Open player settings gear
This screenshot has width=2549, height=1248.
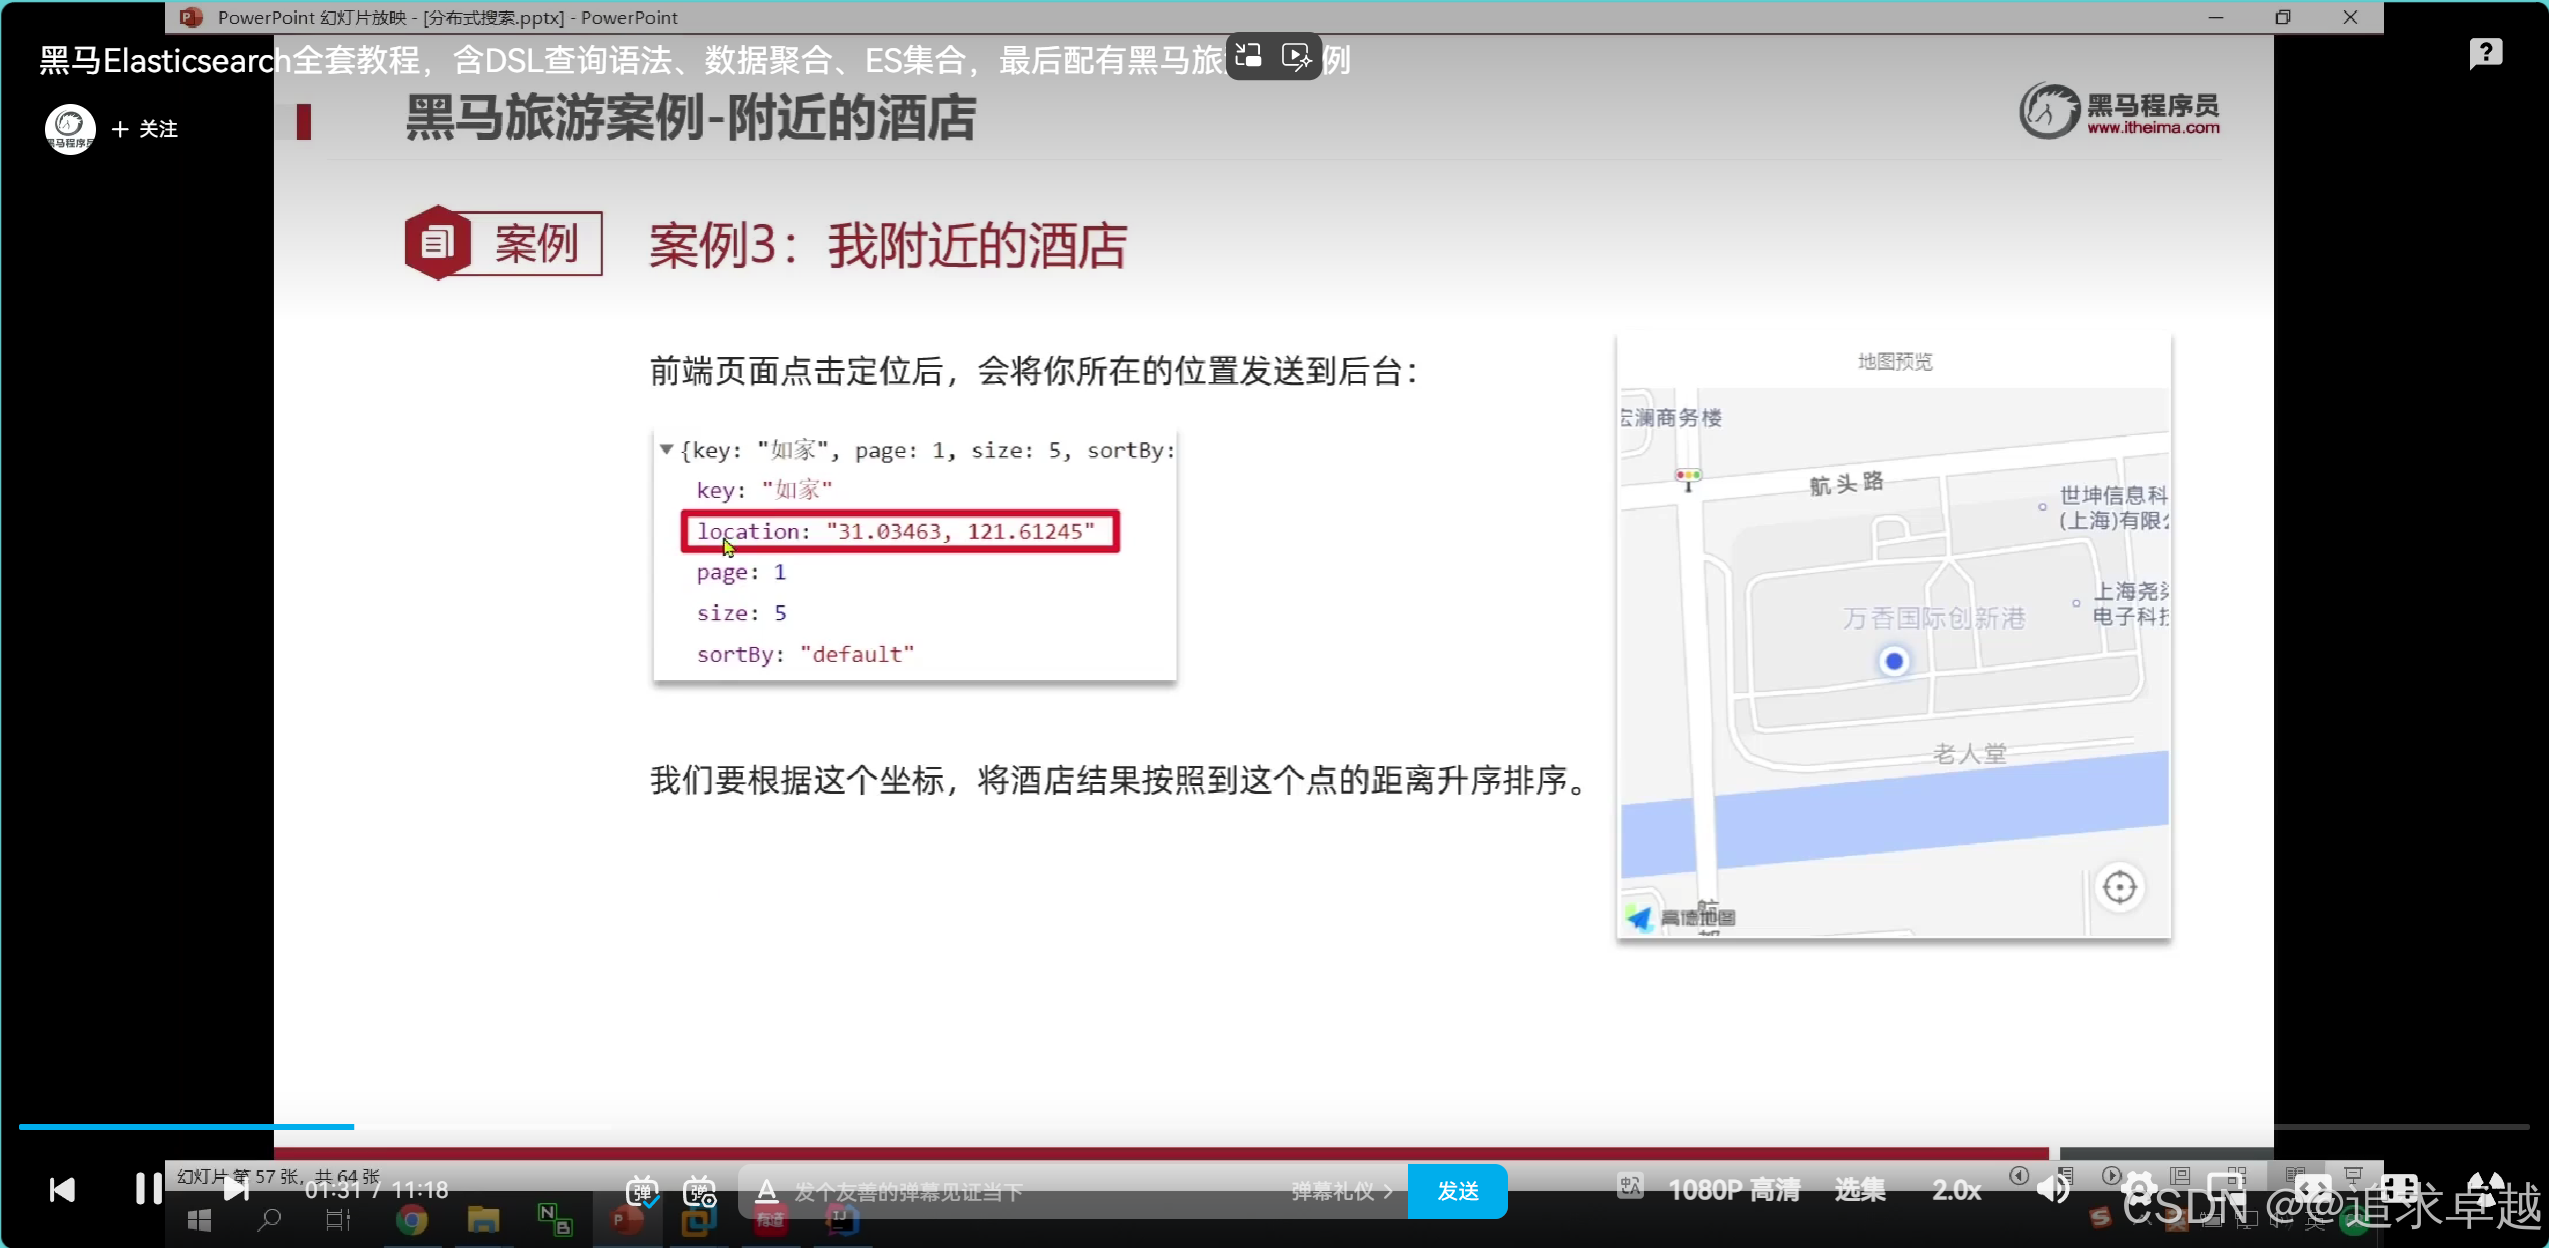tap(2139, 1190)
